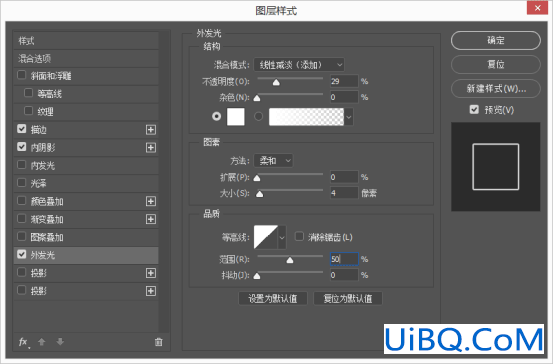
Task: Expand the 等高线 contour picker arrow
Action: [282, 237]
